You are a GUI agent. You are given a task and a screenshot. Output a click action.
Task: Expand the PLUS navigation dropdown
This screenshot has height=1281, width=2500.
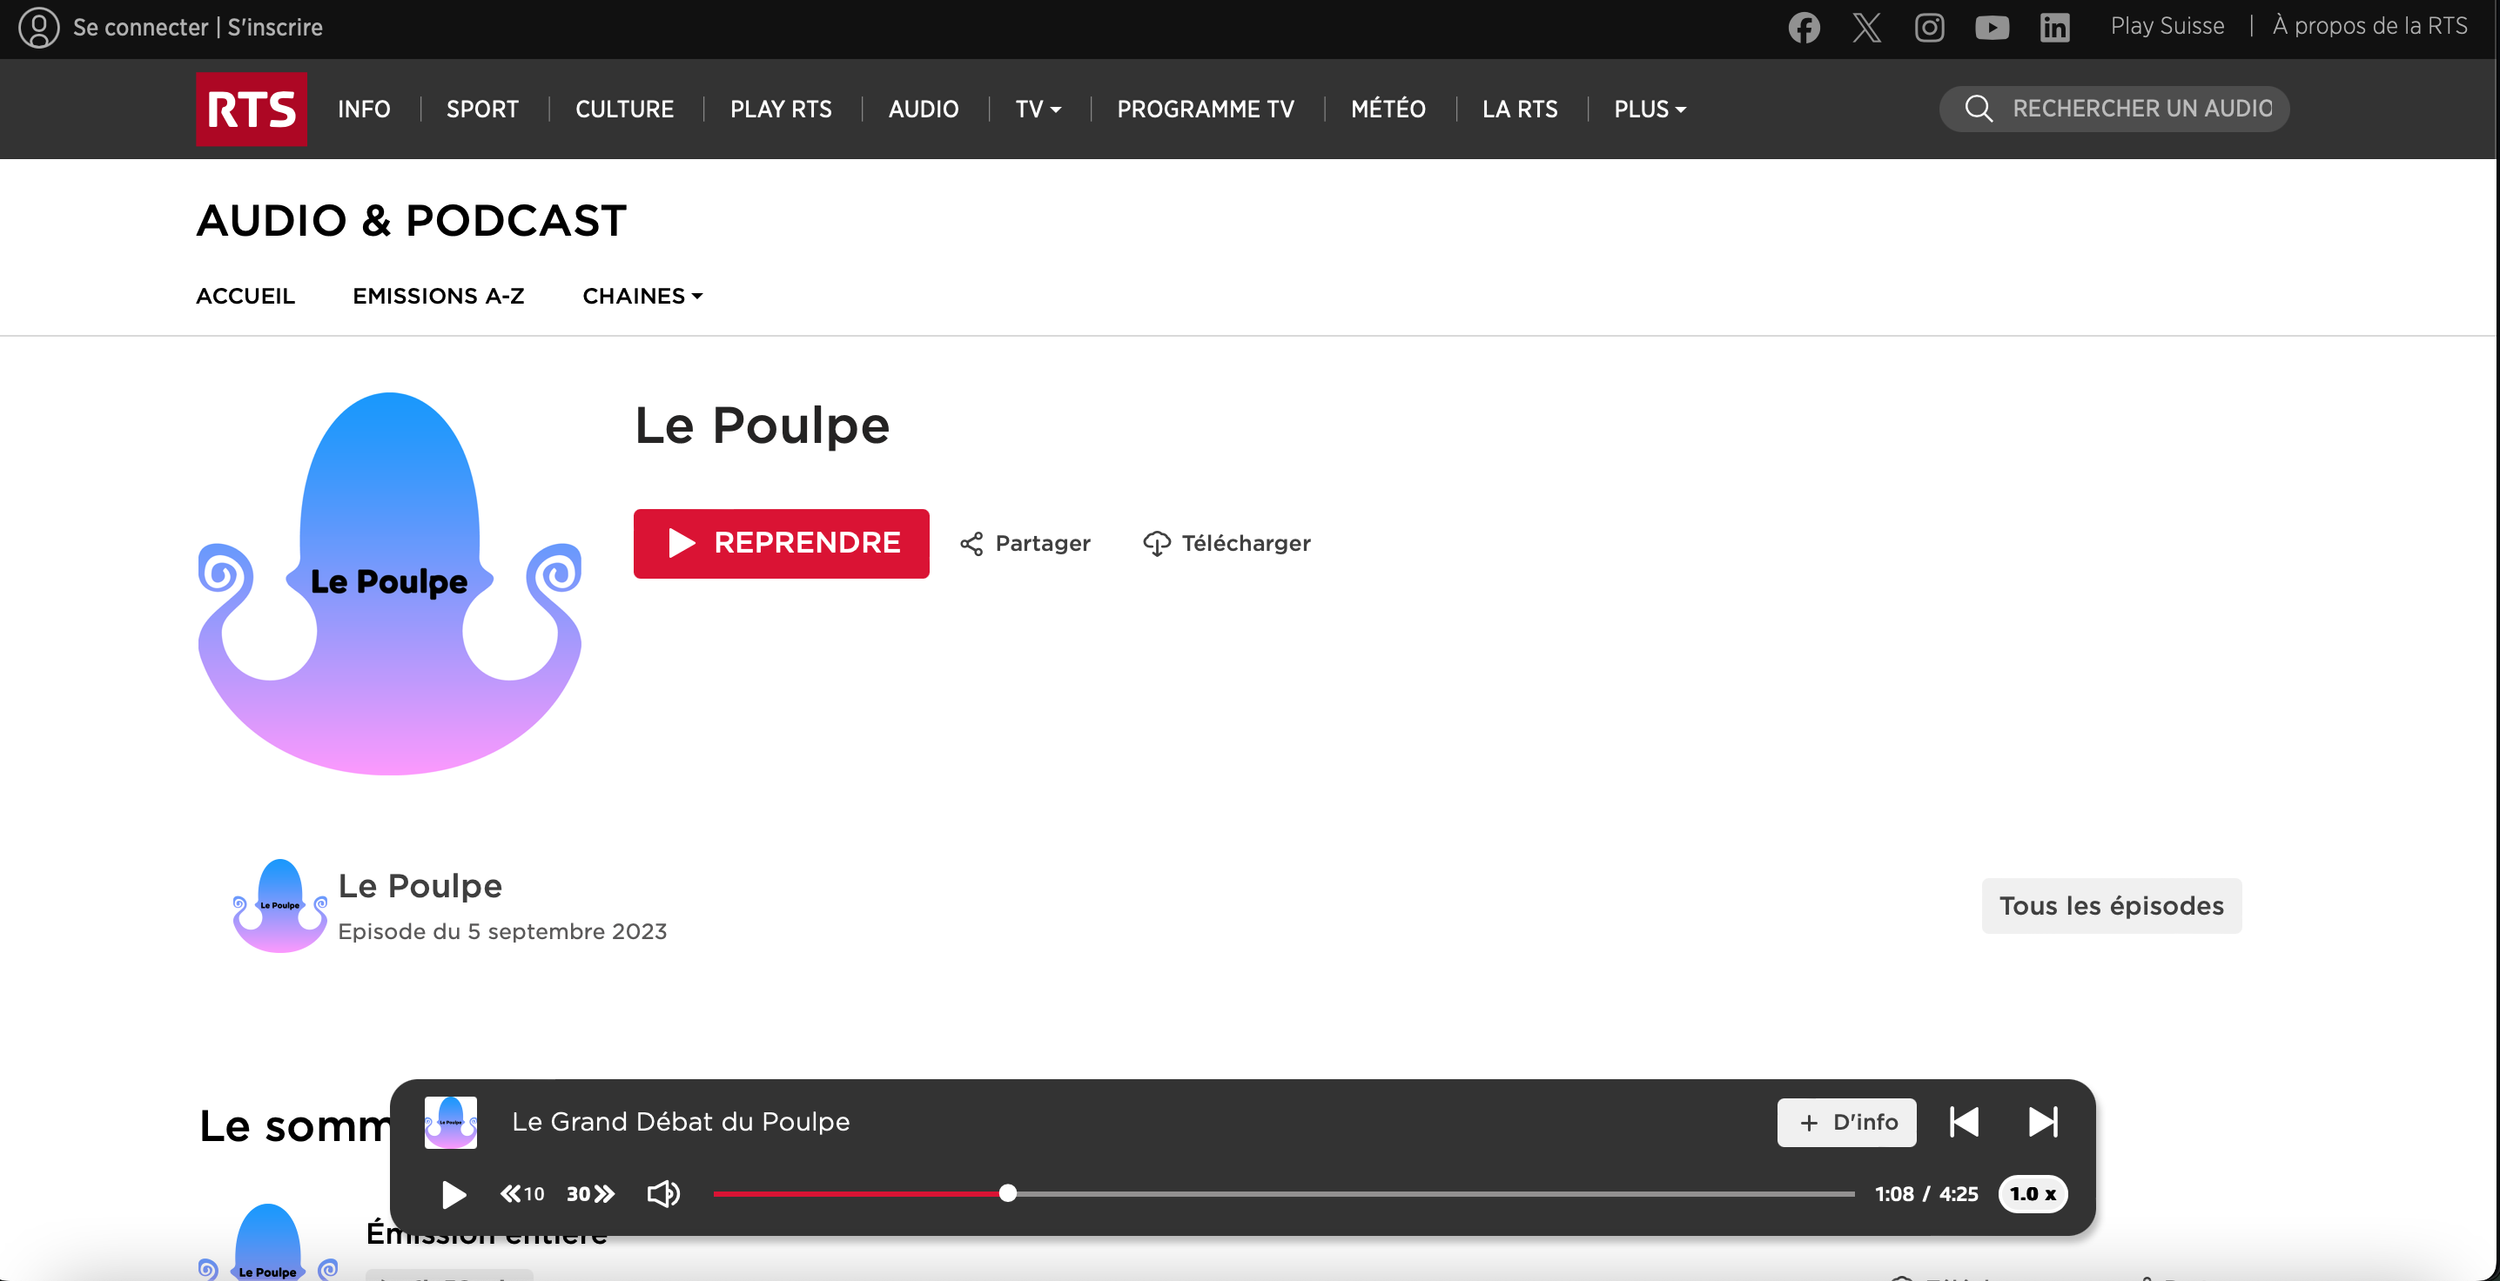1649,109
